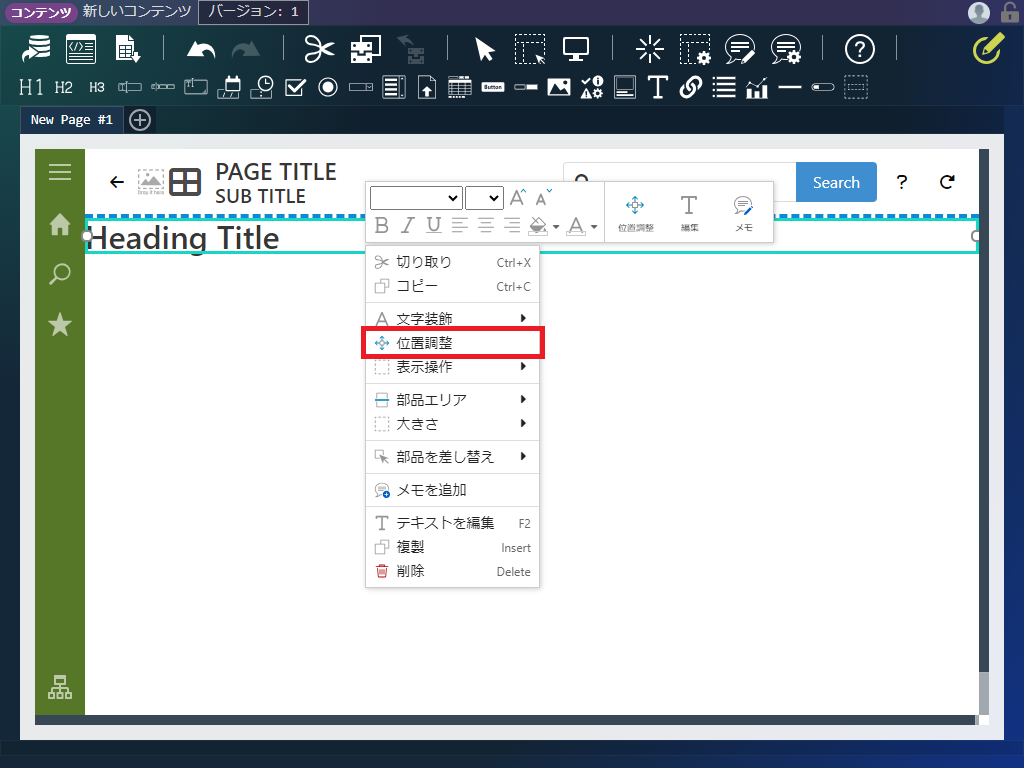Open the font size dropdown
This screenshot has height=768, width=1024.
click(x=484, y=198)
